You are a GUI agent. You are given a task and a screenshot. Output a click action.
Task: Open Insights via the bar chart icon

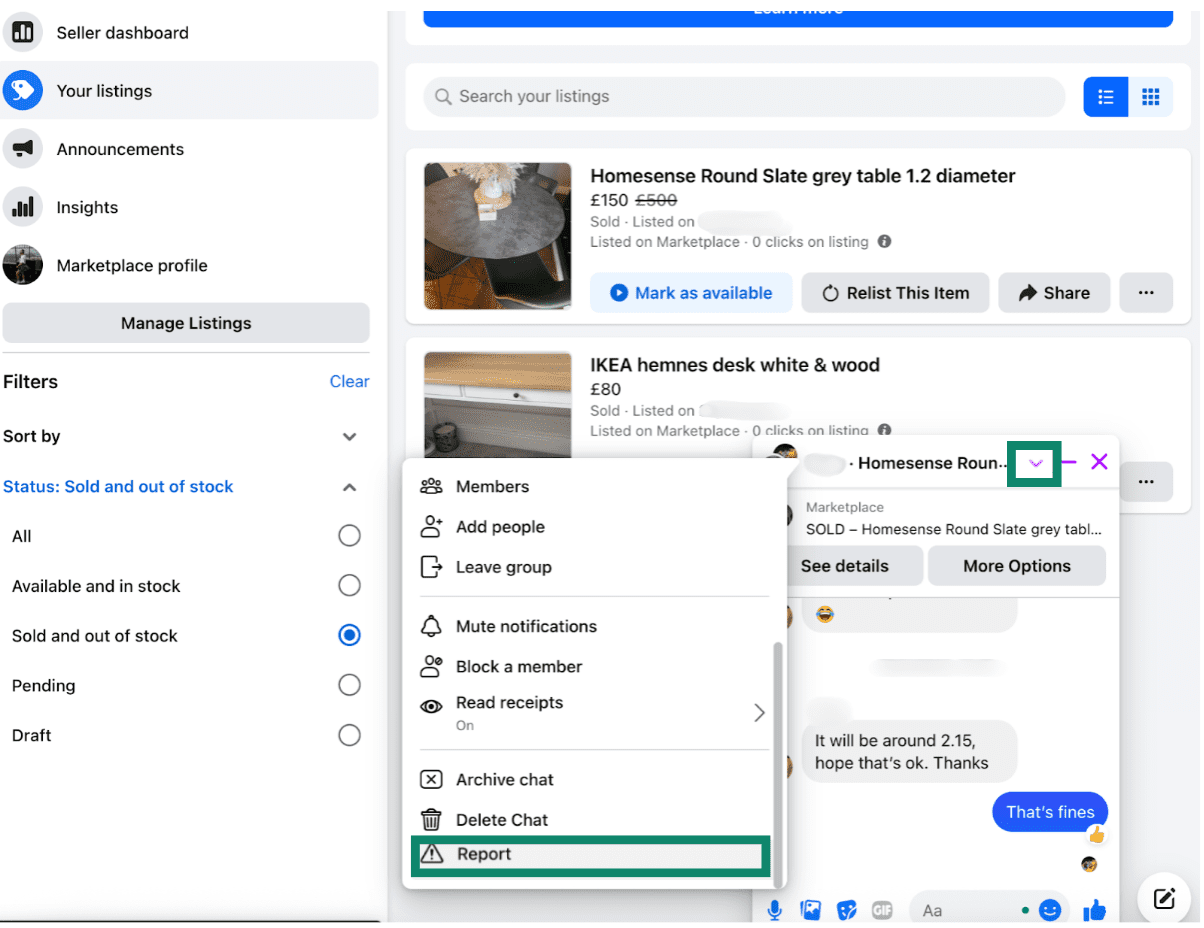pos(23,207)
